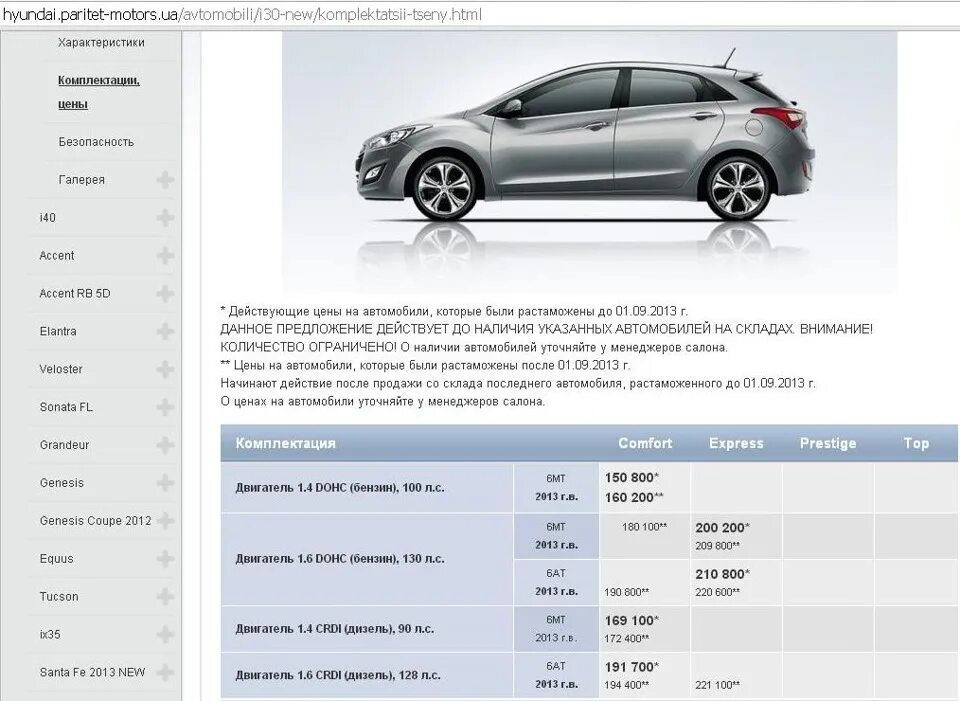The width and height of the screenshot is (960, 701).
Task: Open the Veloster model link
Action: [61, 369]
